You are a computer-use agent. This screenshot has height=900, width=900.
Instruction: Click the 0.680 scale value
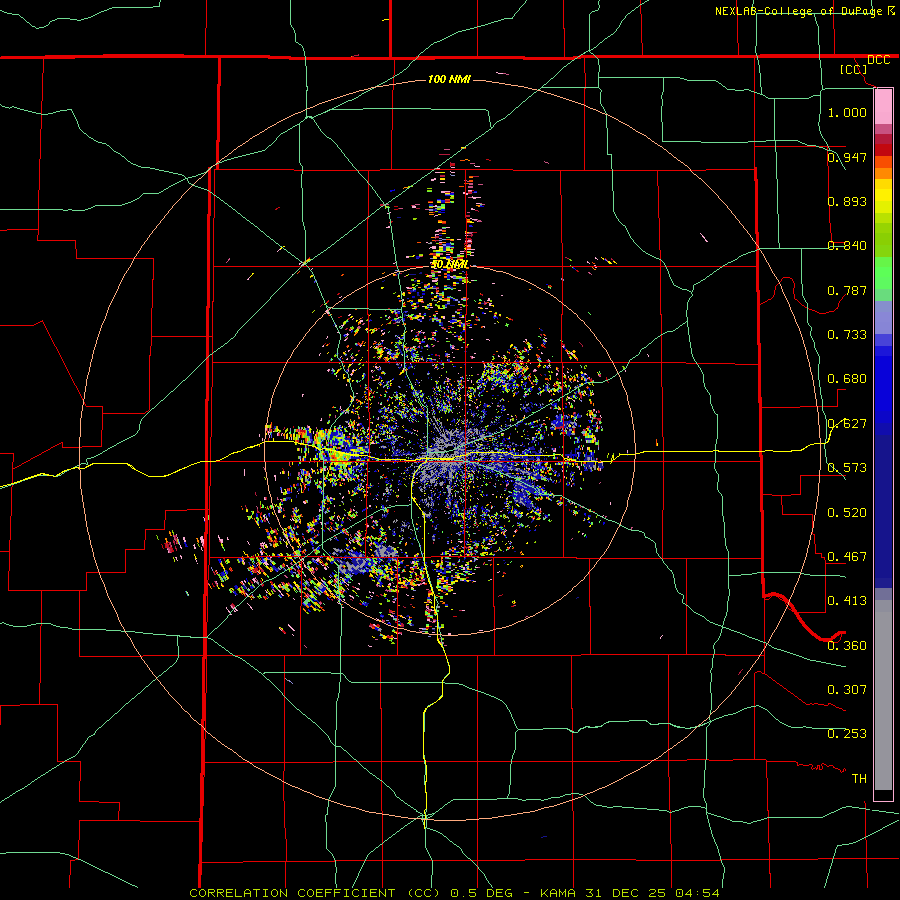pos(847,379)
